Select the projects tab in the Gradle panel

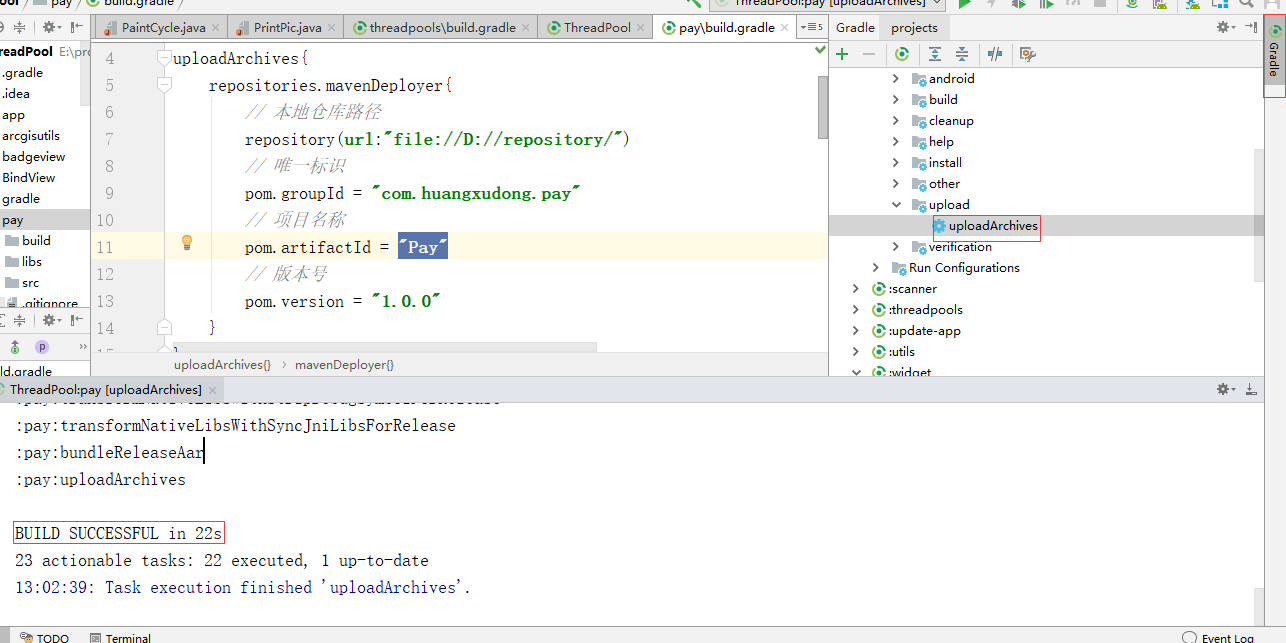914,27
